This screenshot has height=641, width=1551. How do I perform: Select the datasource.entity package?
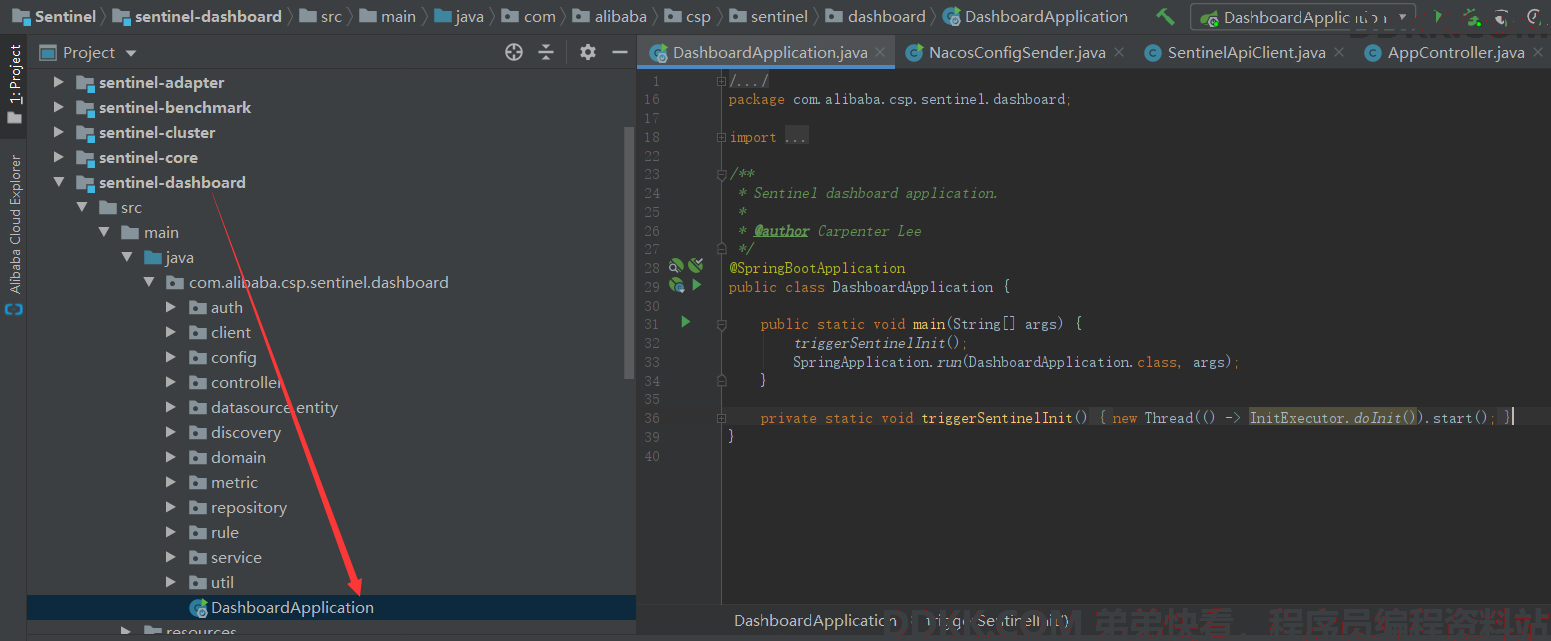click(x=274, y=407)
